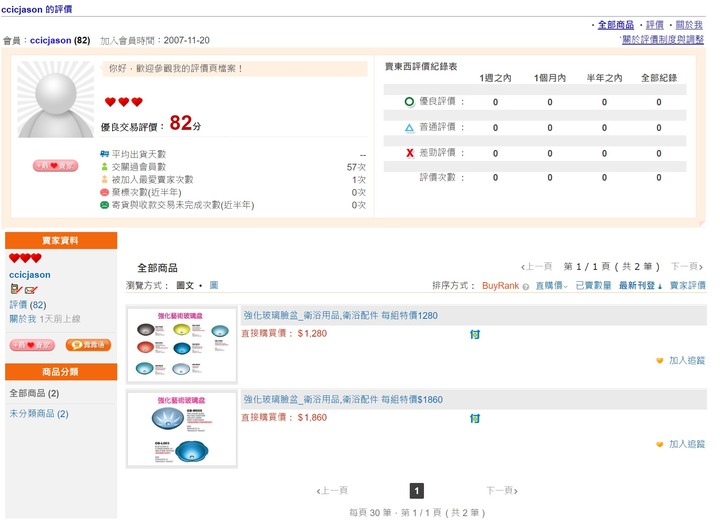
Task: Click the pink favorite-seller button in seller sidebar
Action: [32, 345]
